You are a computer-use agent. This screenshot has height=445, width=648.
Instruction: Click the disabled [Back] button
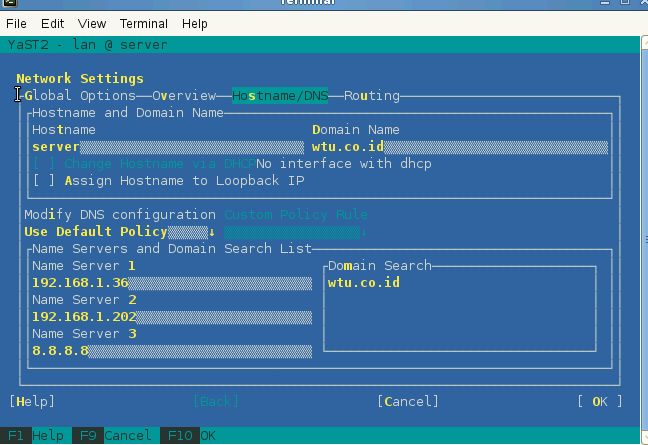216,402
